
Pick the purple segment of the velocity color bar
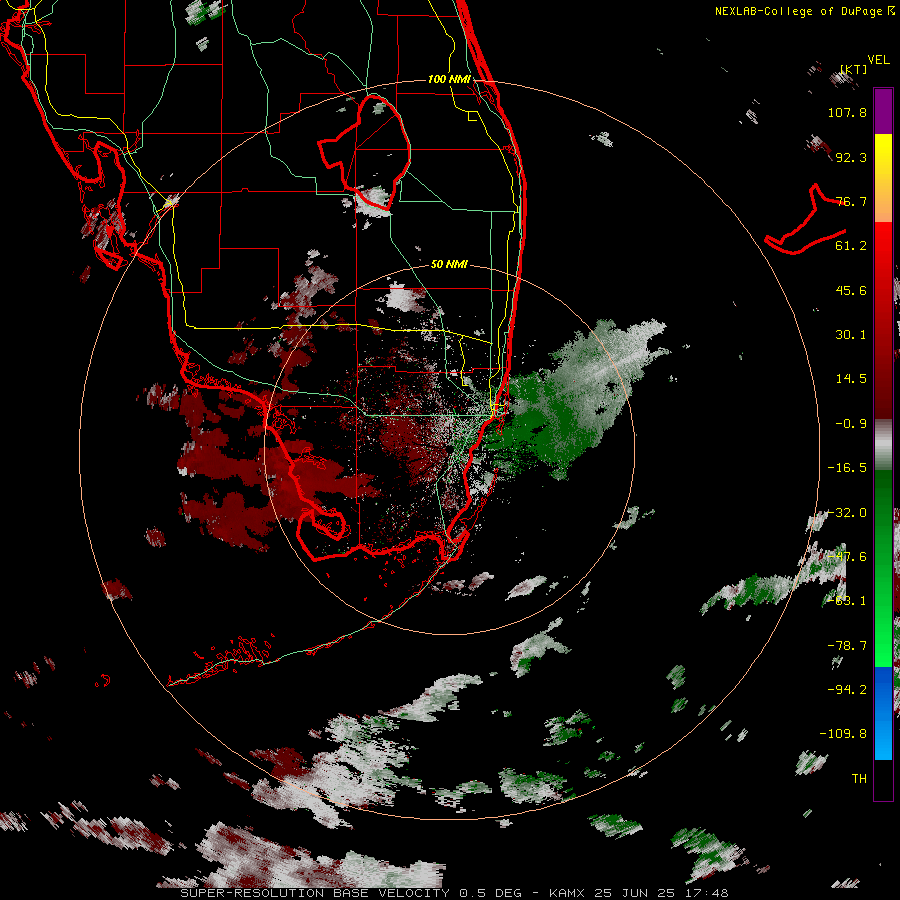pyautogui.click(x=883, y=111)
